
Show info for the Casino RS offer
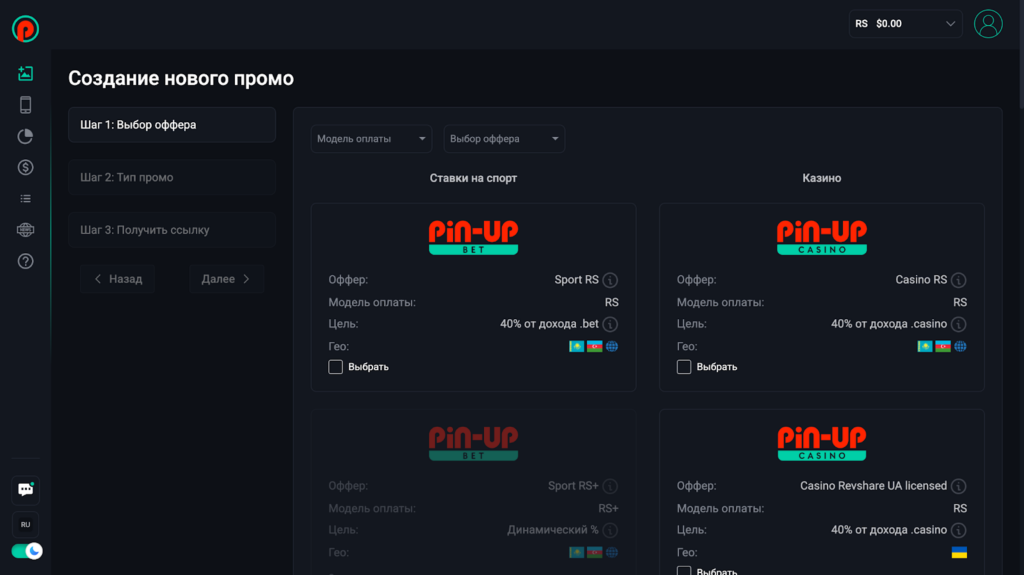point(959,280)
